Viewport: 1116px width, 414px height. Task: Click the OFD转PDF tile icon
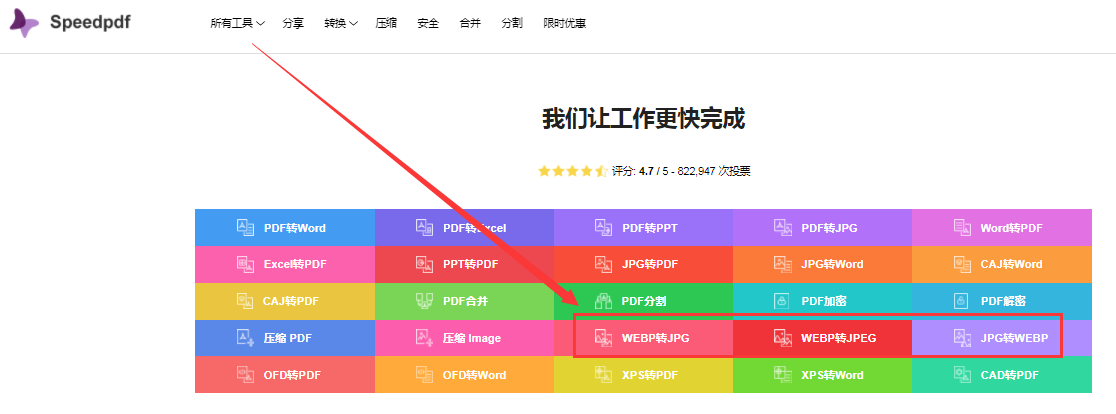click(x=246, y=374)
